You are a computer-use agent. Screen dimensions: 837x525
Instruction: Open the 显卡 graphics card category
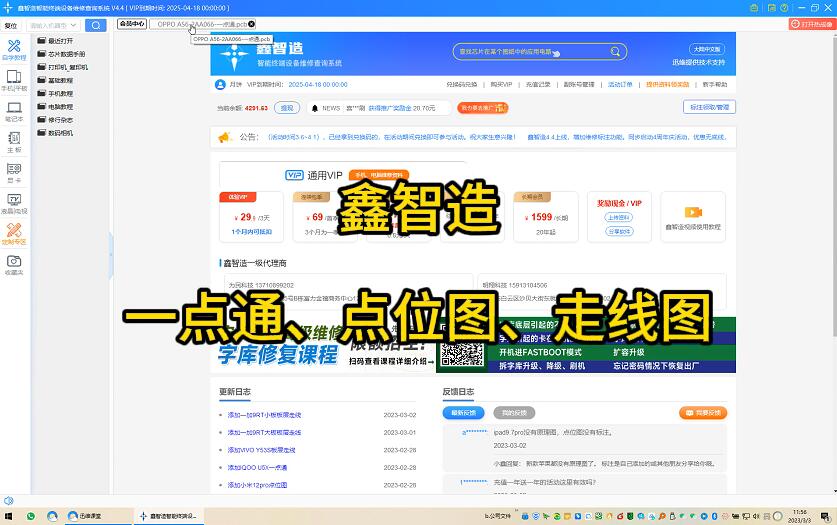tap(14, 172)
